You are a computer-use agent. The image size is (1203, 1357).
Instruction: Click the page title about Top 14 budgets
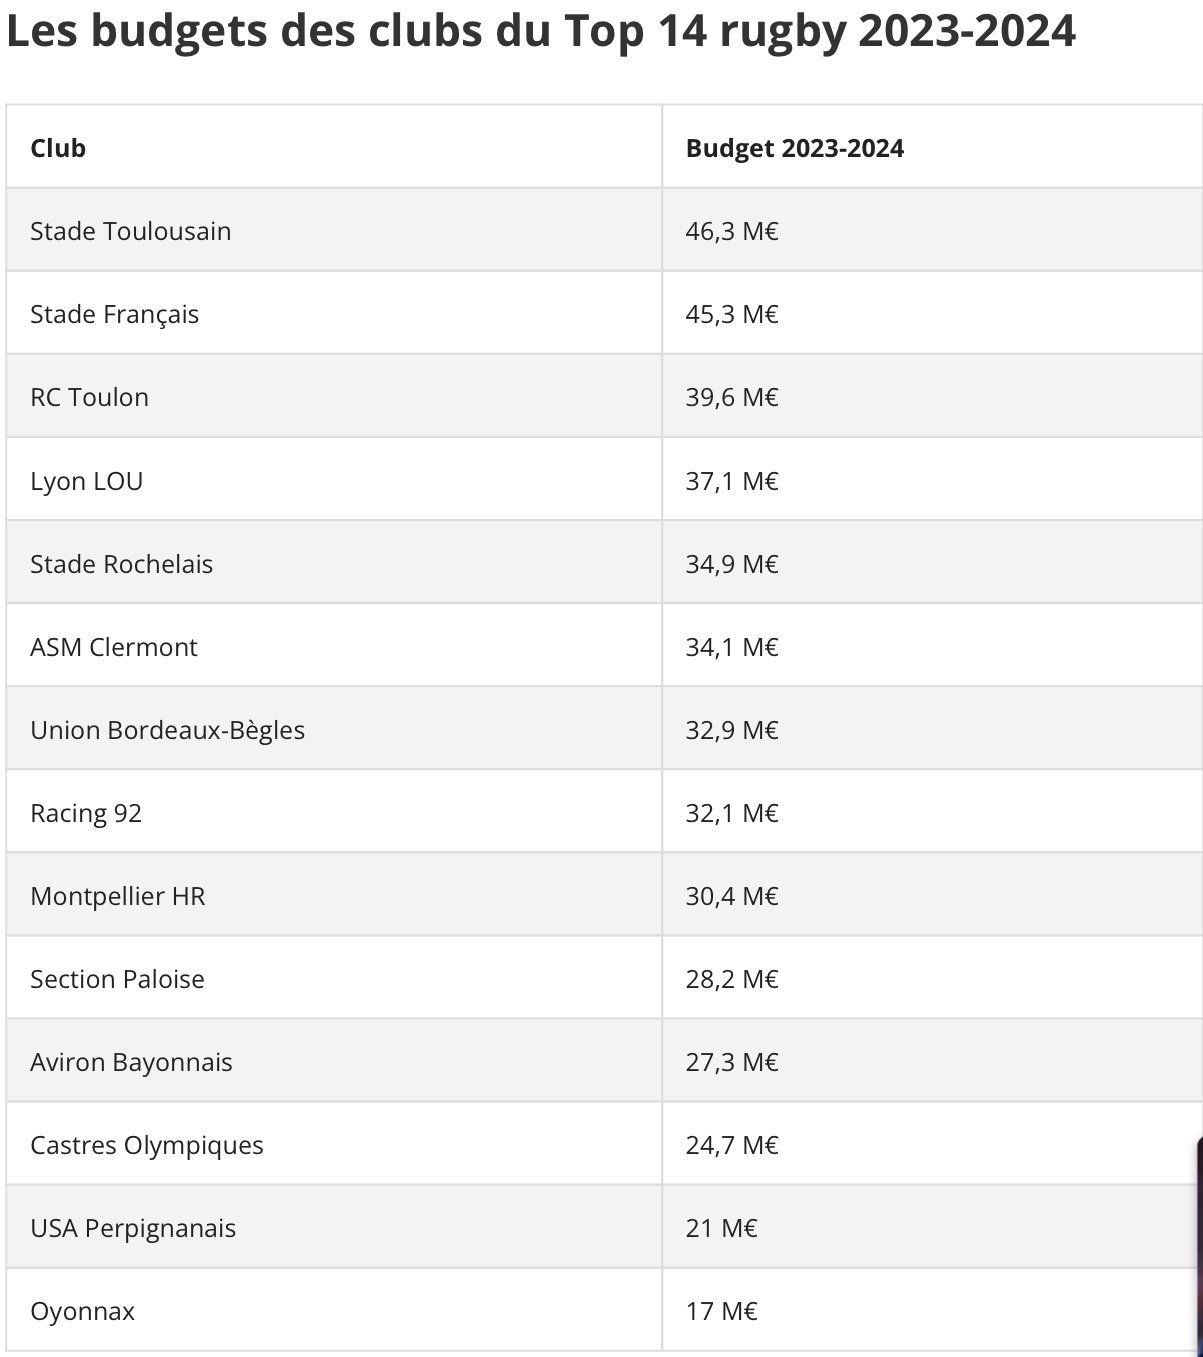tap(541, 31)
